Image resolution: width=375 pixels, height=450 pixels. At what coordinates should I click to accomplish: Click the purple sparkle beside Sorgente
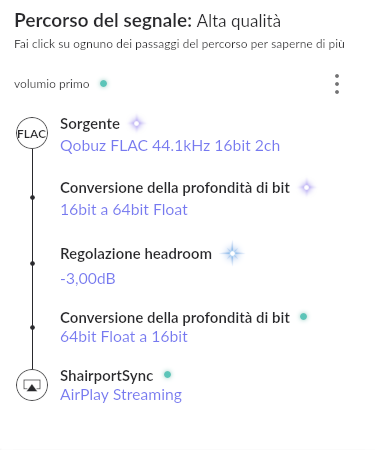pyautogui.click(x=136, y=124)
